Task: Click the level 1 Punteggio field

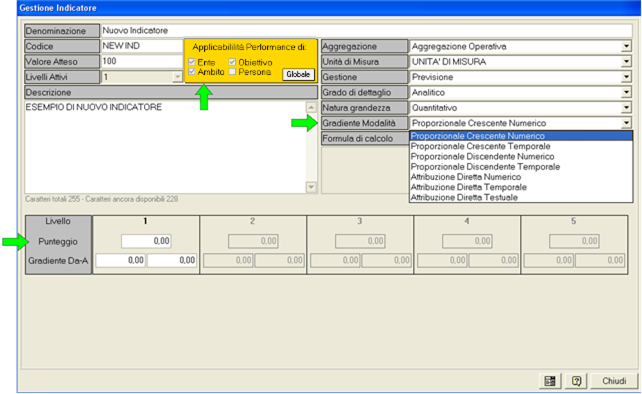Action: point(146,241)
